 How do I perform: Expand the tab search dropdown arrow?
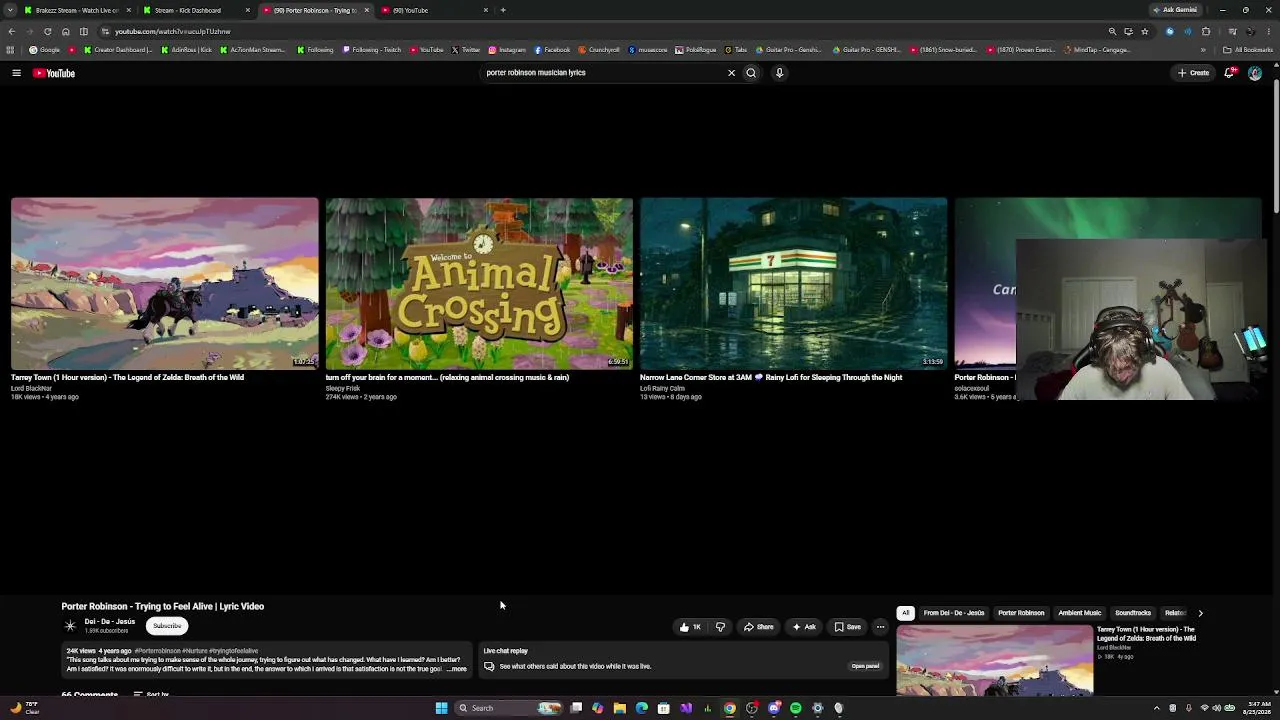click(x=10, y=10)
